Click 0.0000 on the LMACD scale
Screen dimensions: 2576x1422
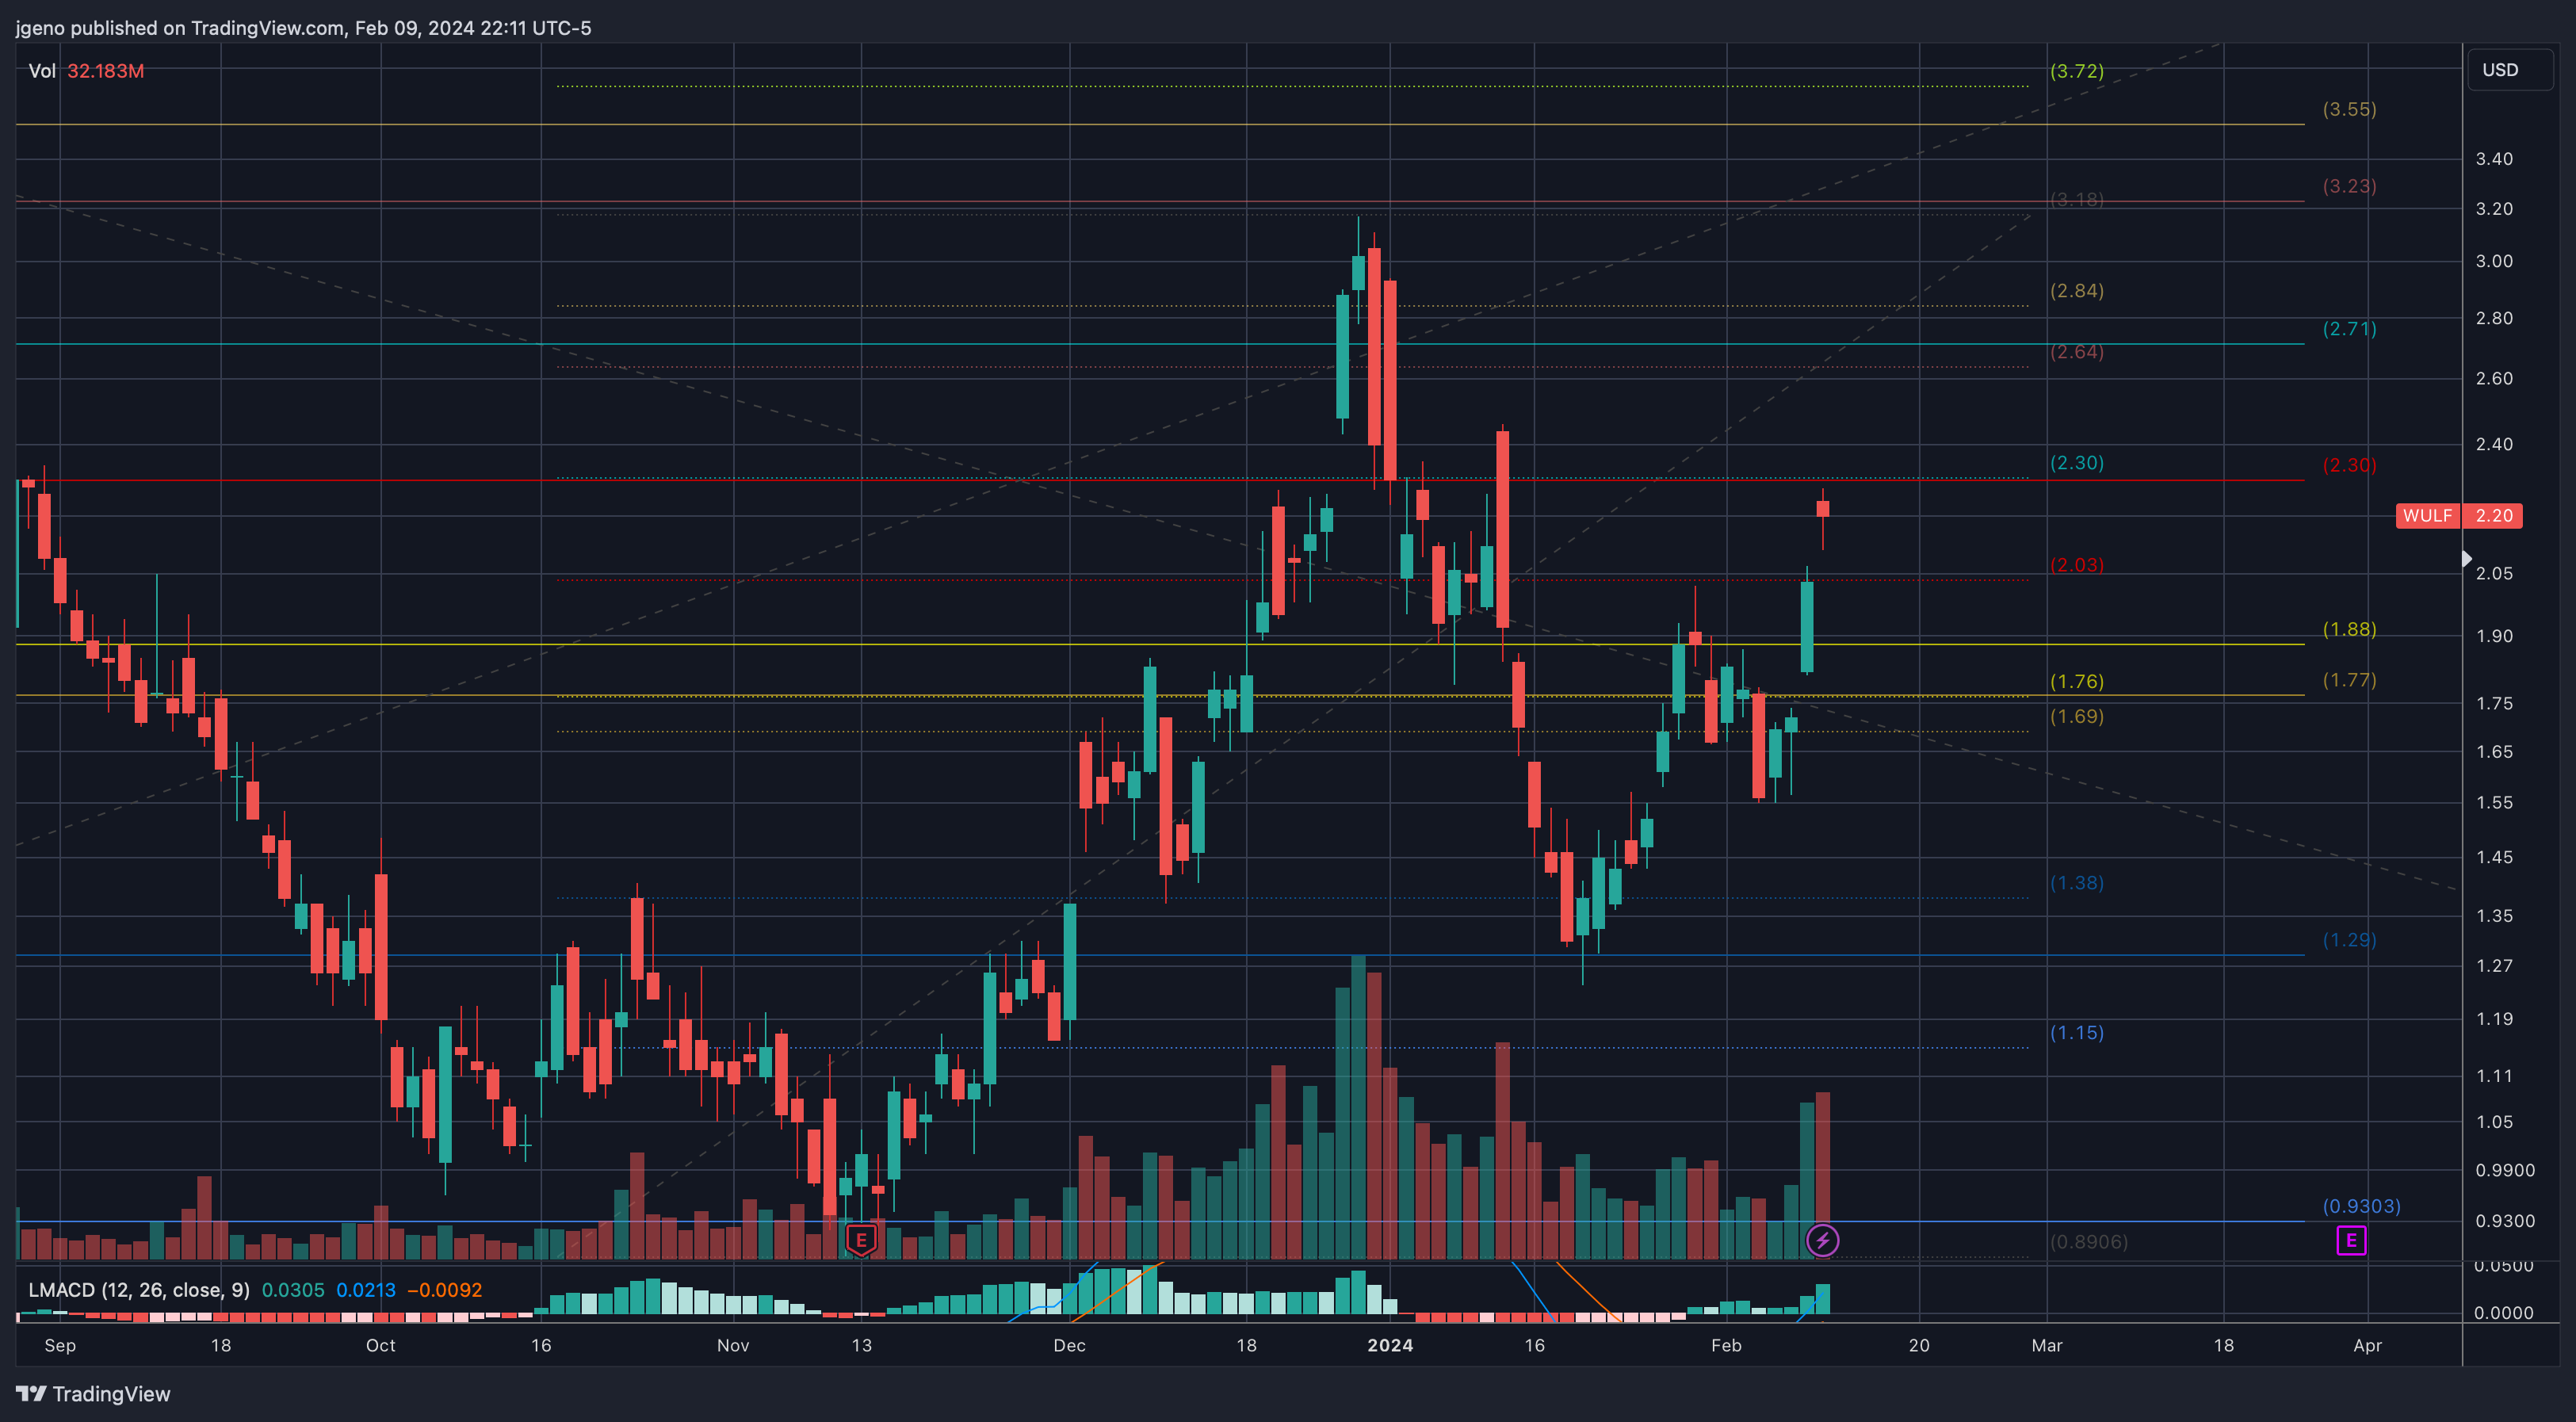click(2505, 1313)
